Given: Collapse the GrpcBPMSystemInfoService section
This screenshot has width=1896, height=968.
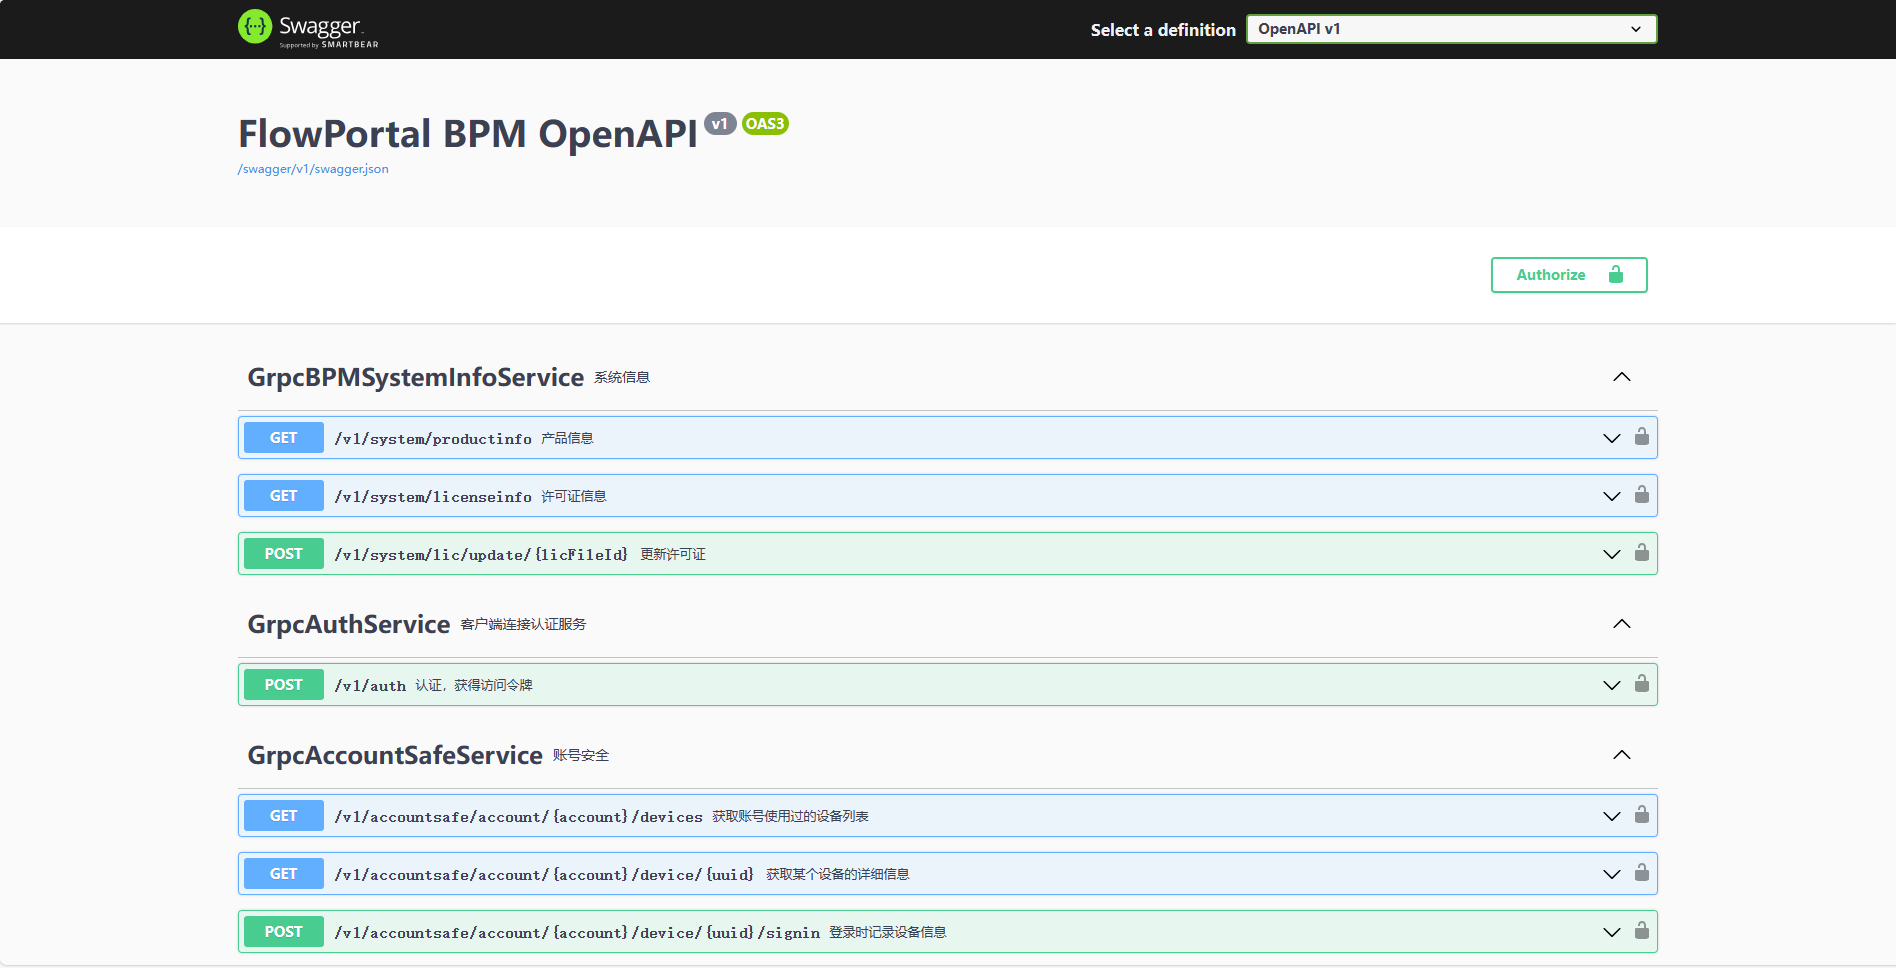Looking at the screenshot, I should tap(1621, 377).
